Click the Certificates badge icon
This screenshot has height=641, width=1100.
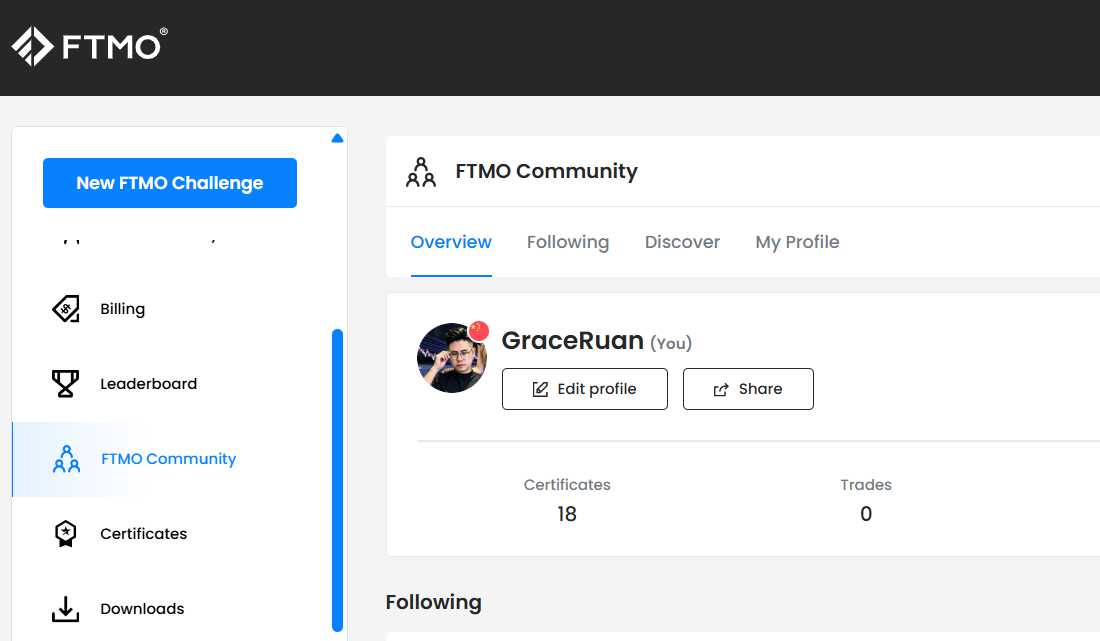coord(65,534)
